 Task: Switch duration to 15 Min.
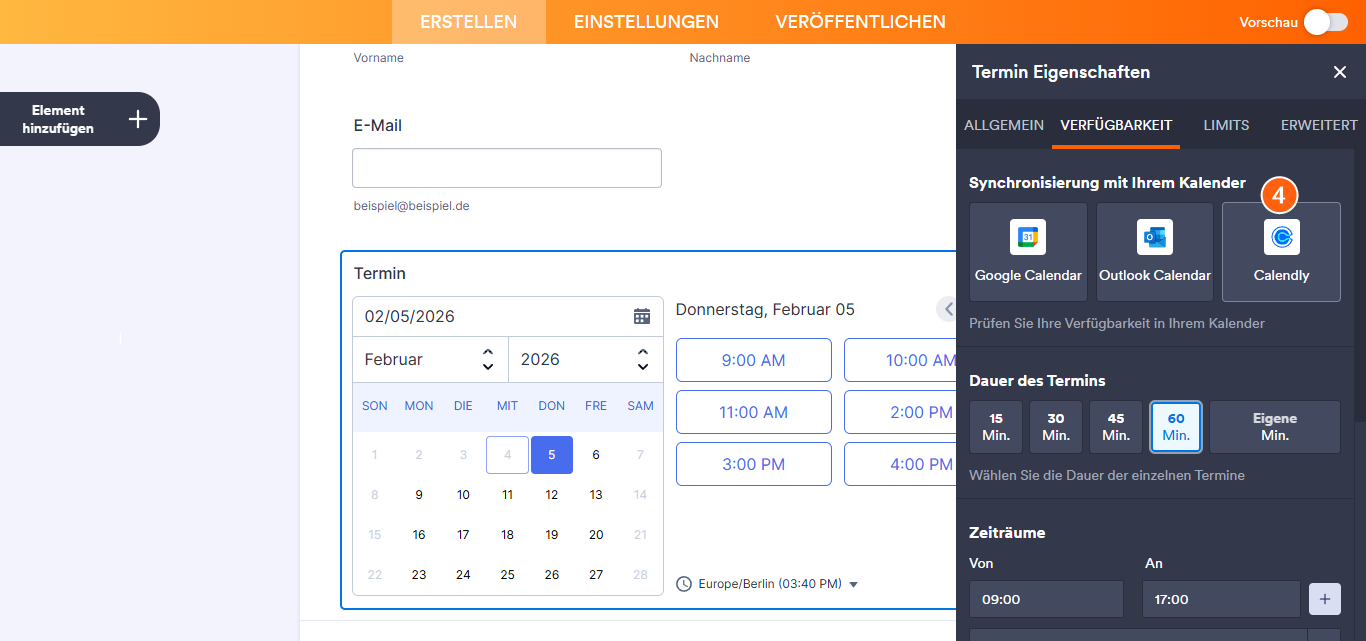995,427
